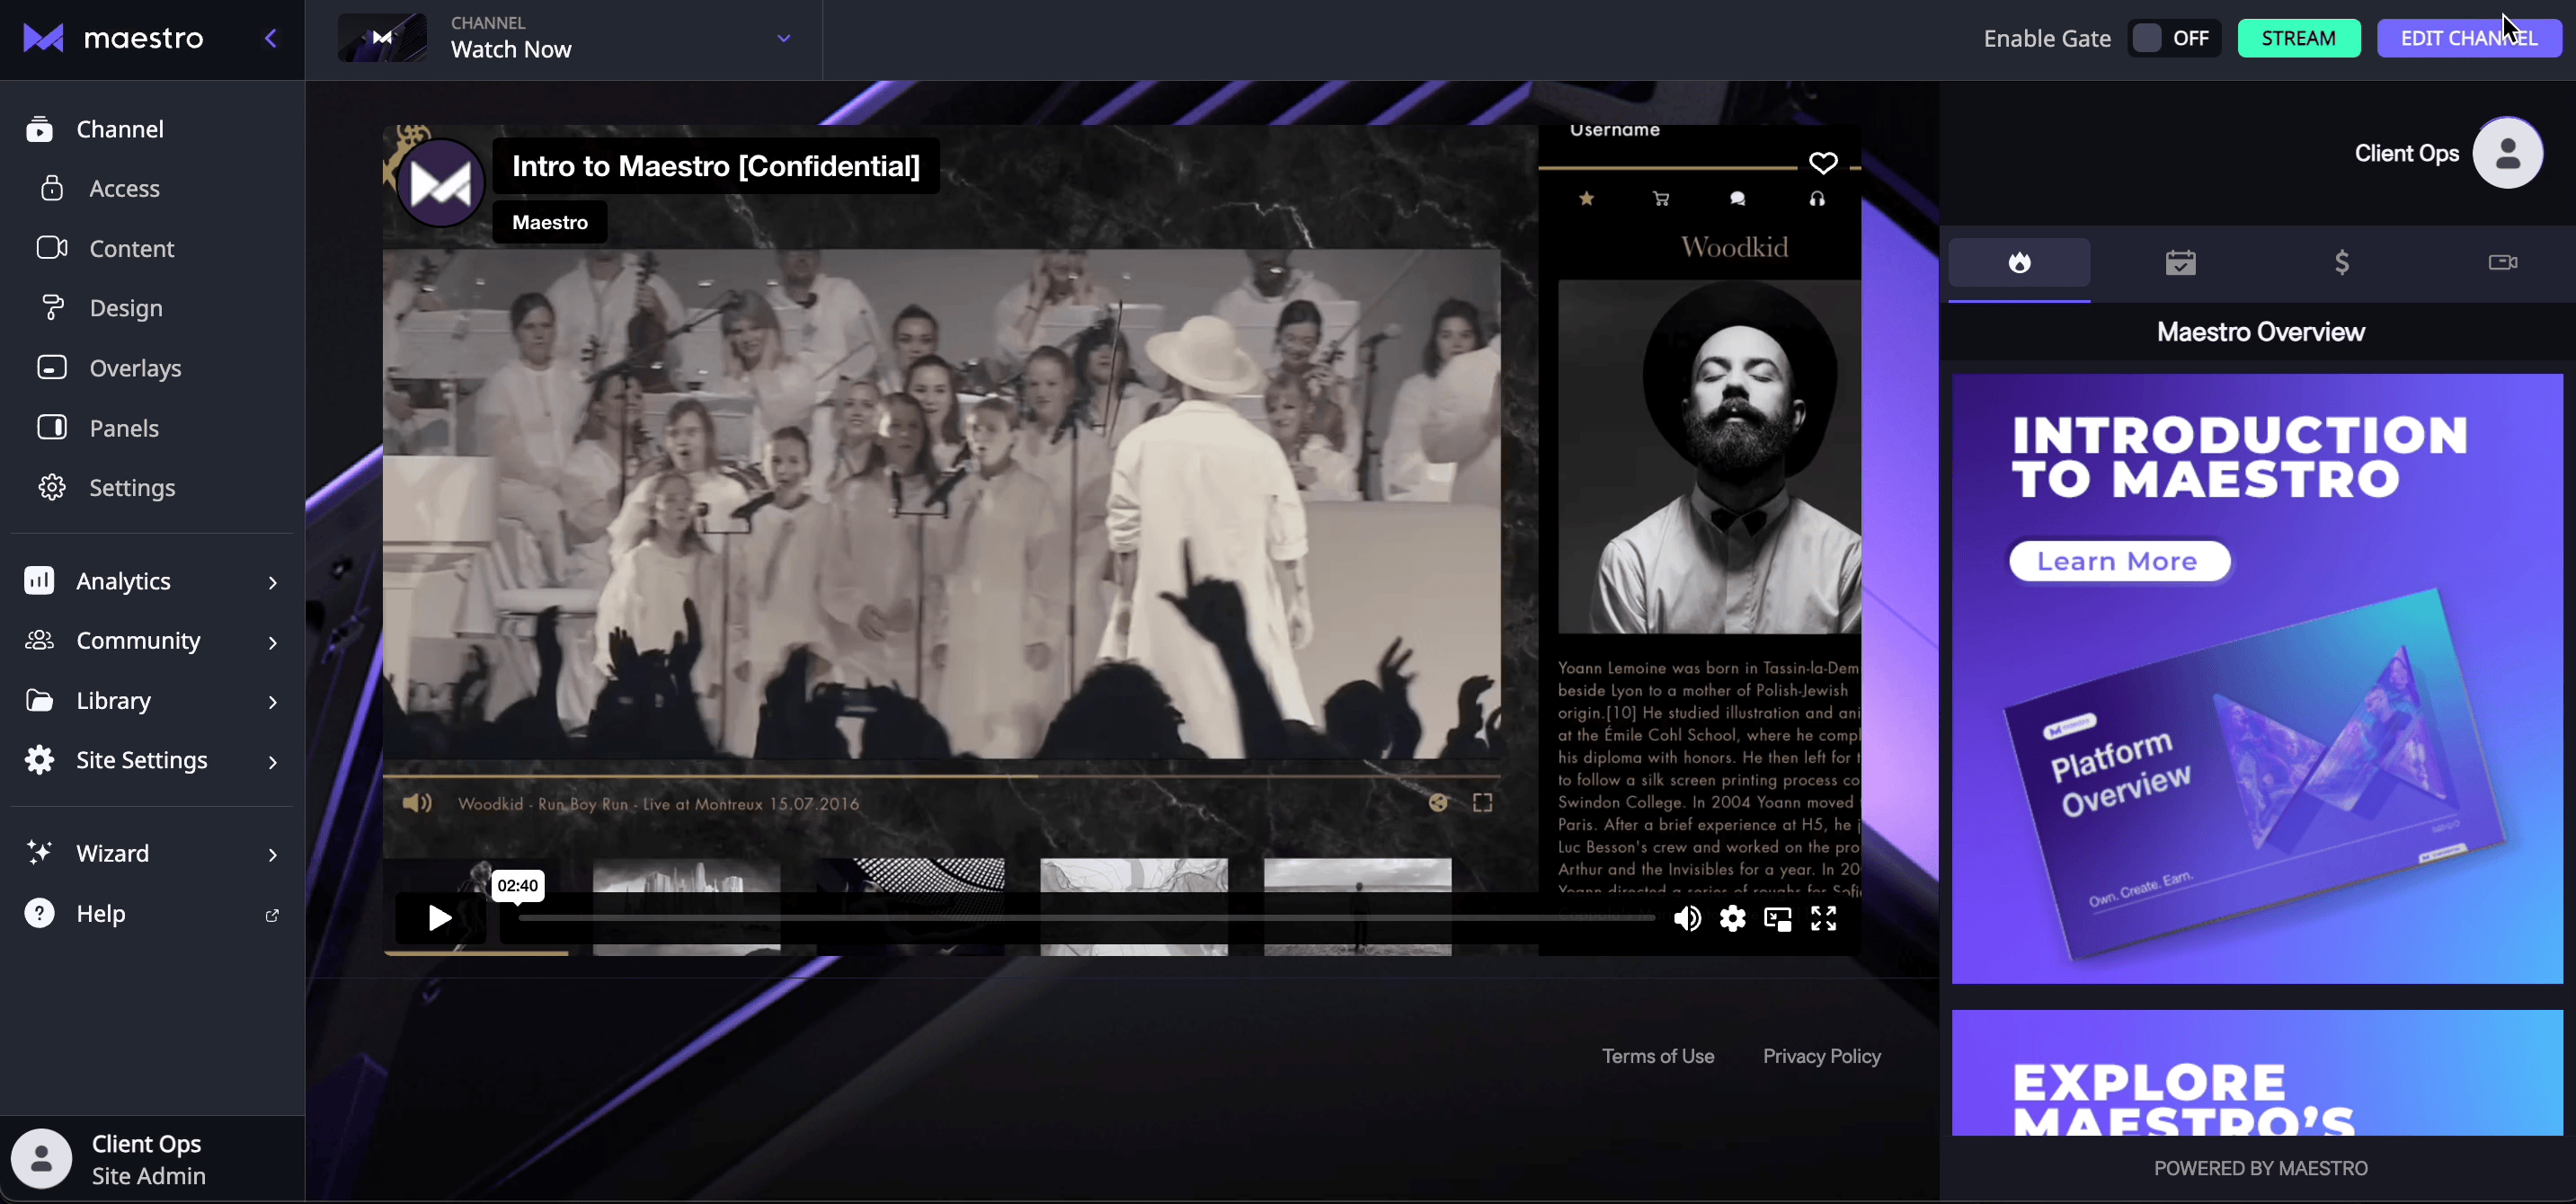The width and height of the screenshot is (2576, 1204).
Task: Click the bar chart Analytics icon
Action: click(x=39, y=580)
